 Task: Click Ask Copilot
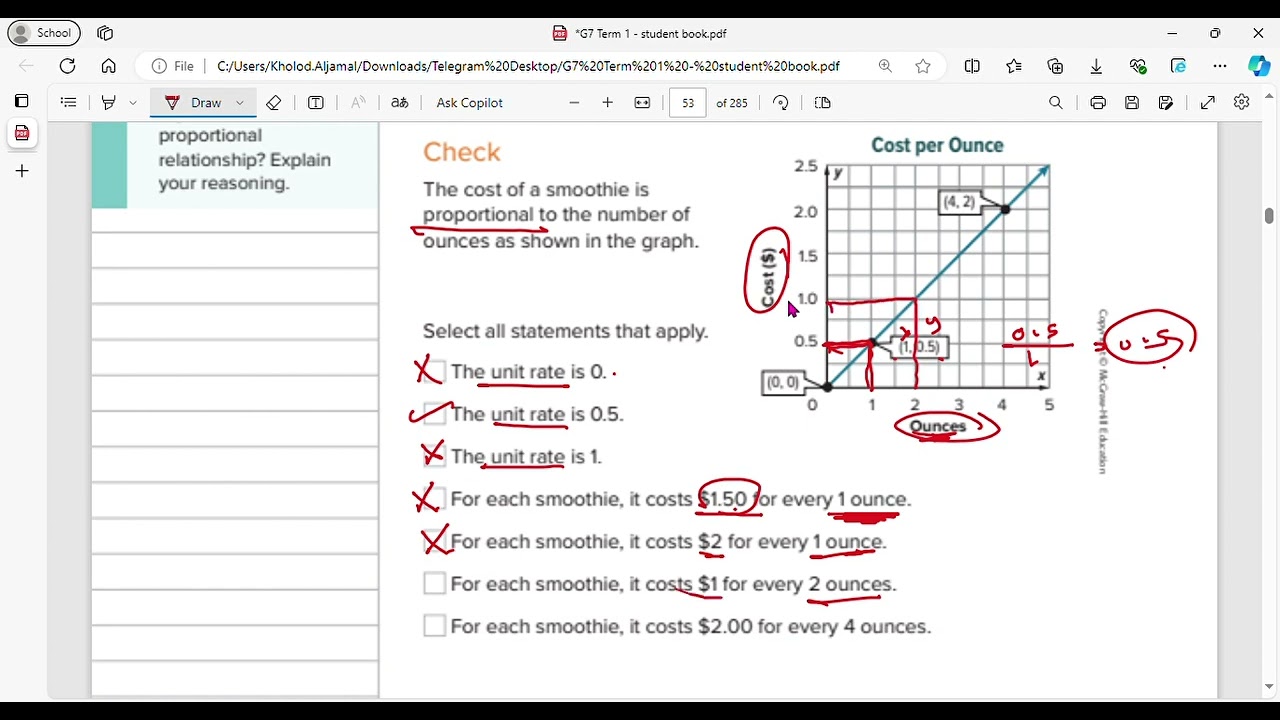coord(469,102)
